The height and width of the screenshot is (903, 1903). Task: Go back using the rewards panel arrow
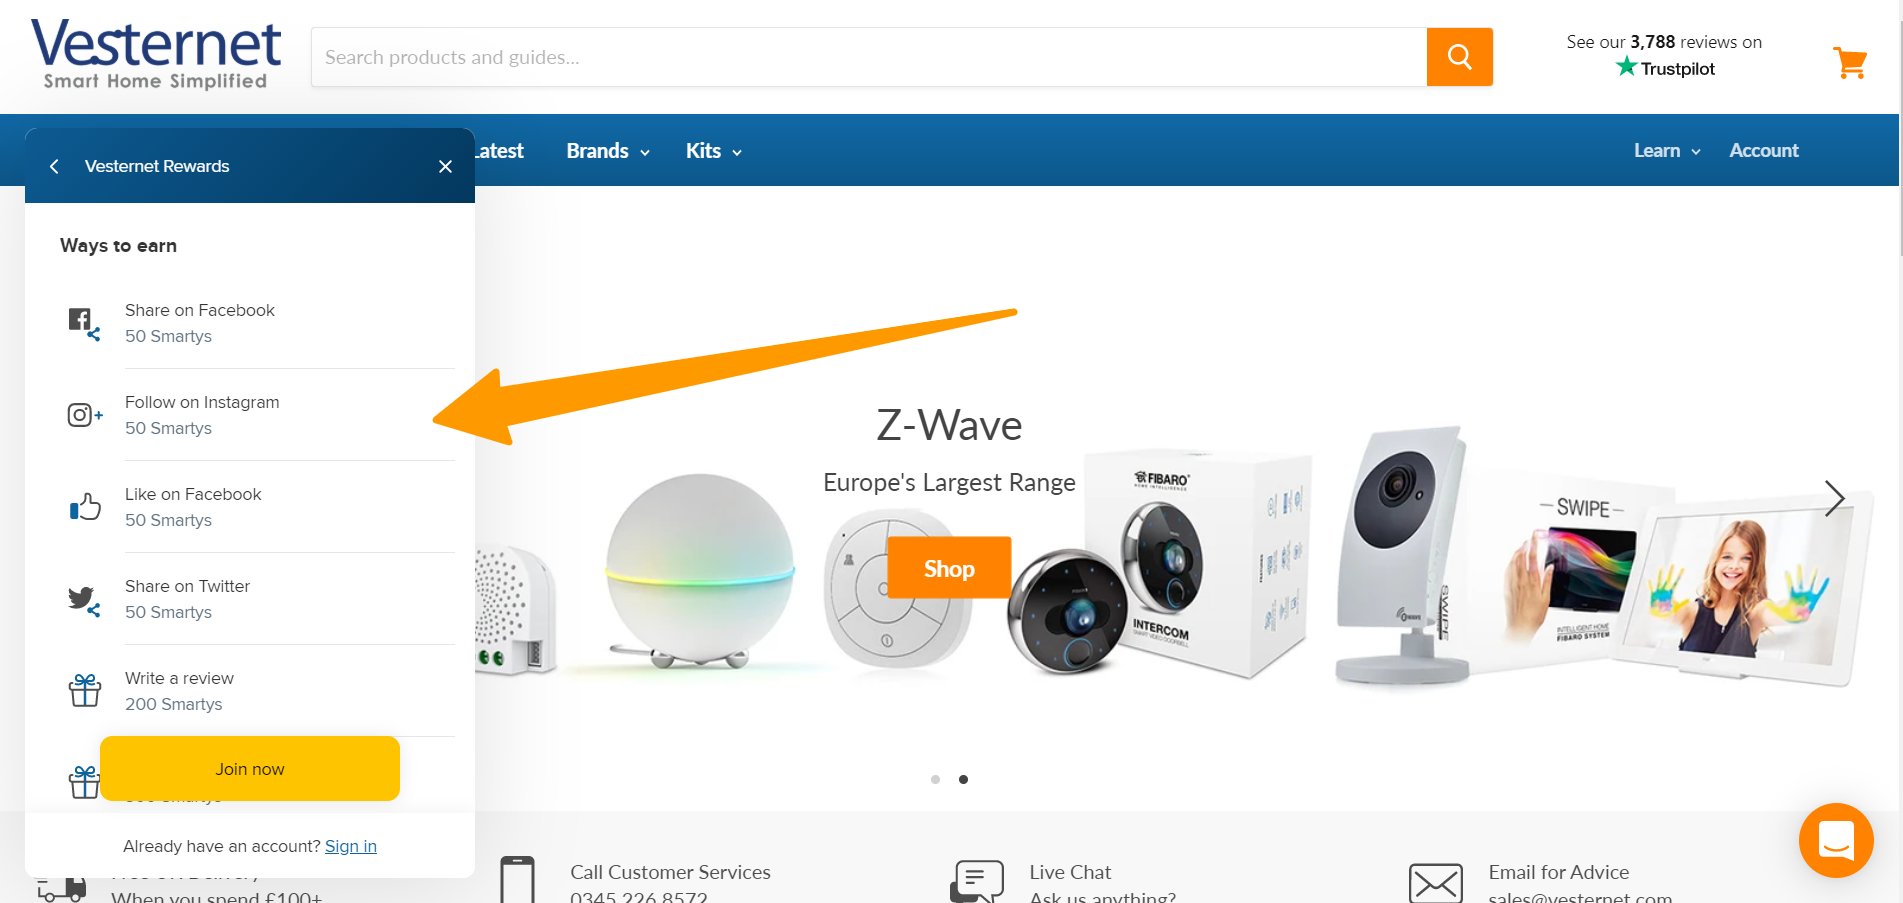click(54, 166)
